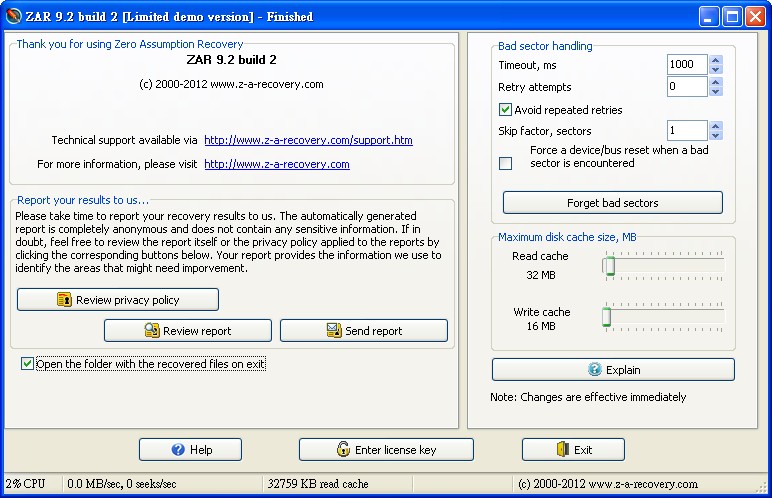Increase Retry attempts with the up arrow
Image resolution: width=772 pixels, height=498 pixels.
point(716,82)
